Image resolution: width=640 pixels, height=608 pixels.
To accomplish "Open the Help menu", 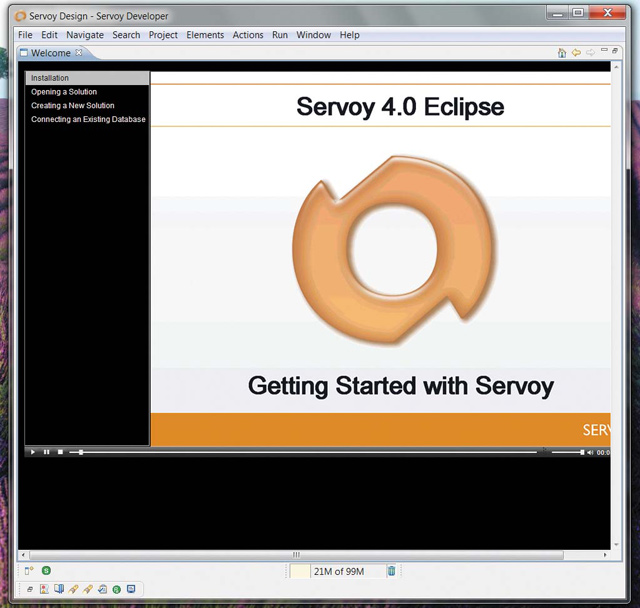I will [x=349, y=35].
